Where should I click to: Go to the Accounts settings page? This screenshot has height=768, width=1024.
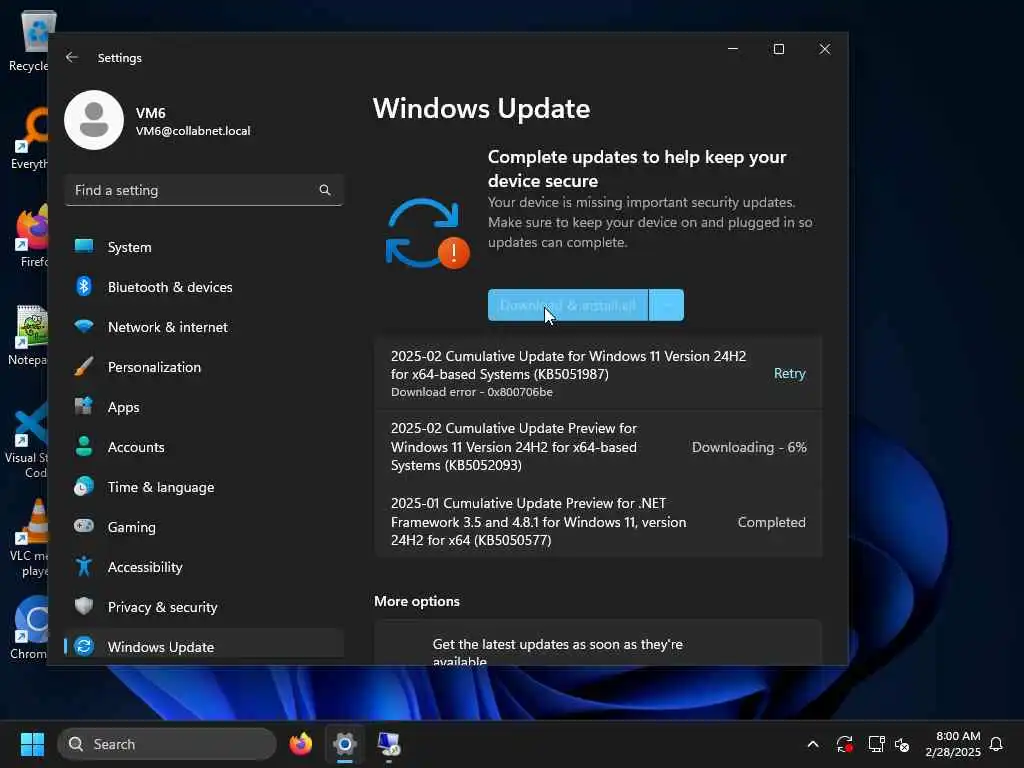[x=204, y=447]
